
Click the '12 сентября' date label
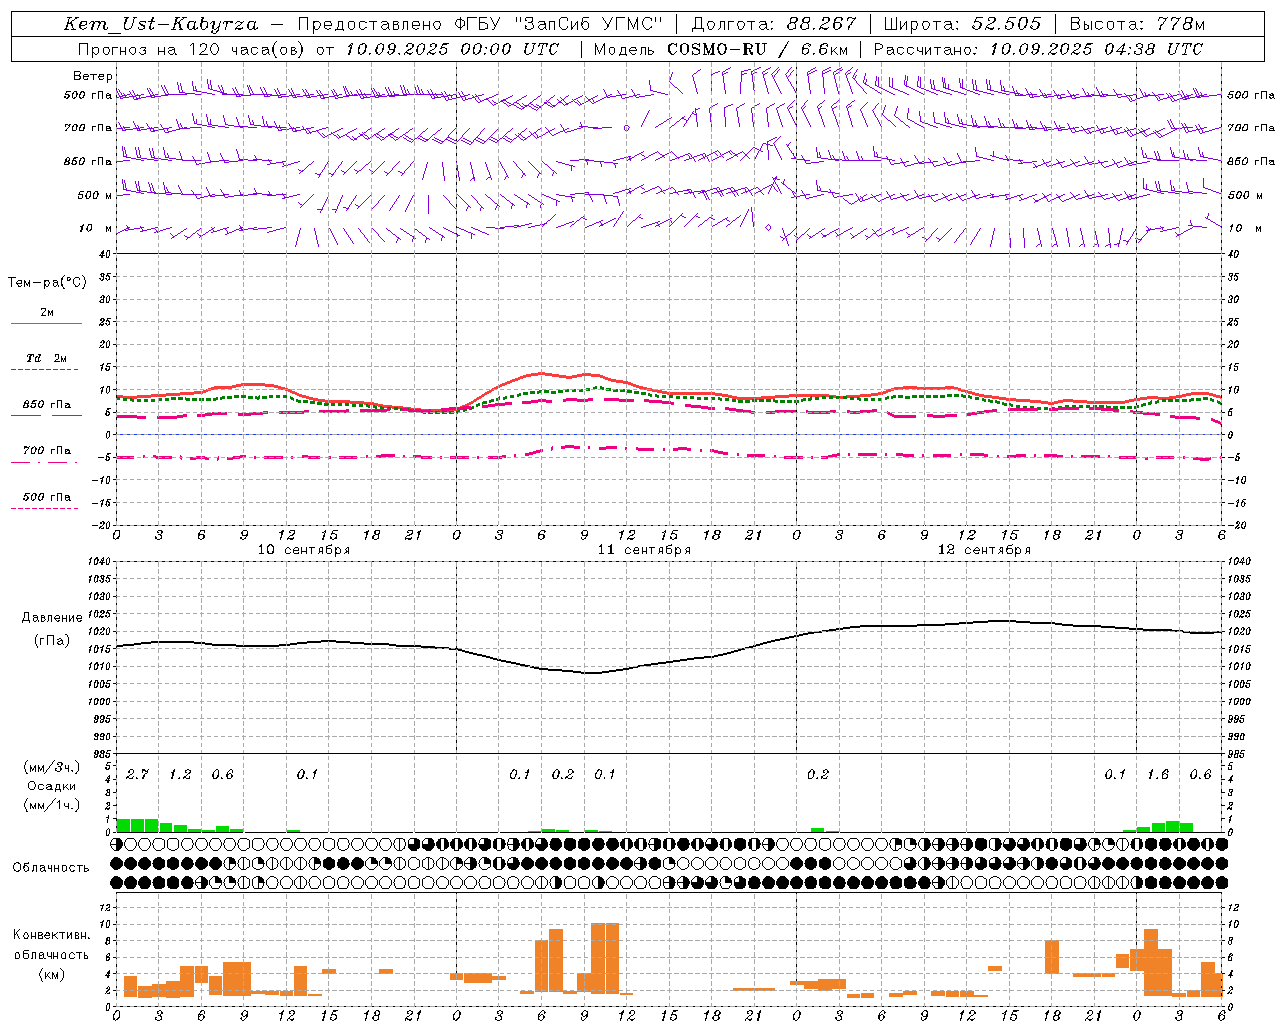tap(984, 550)
